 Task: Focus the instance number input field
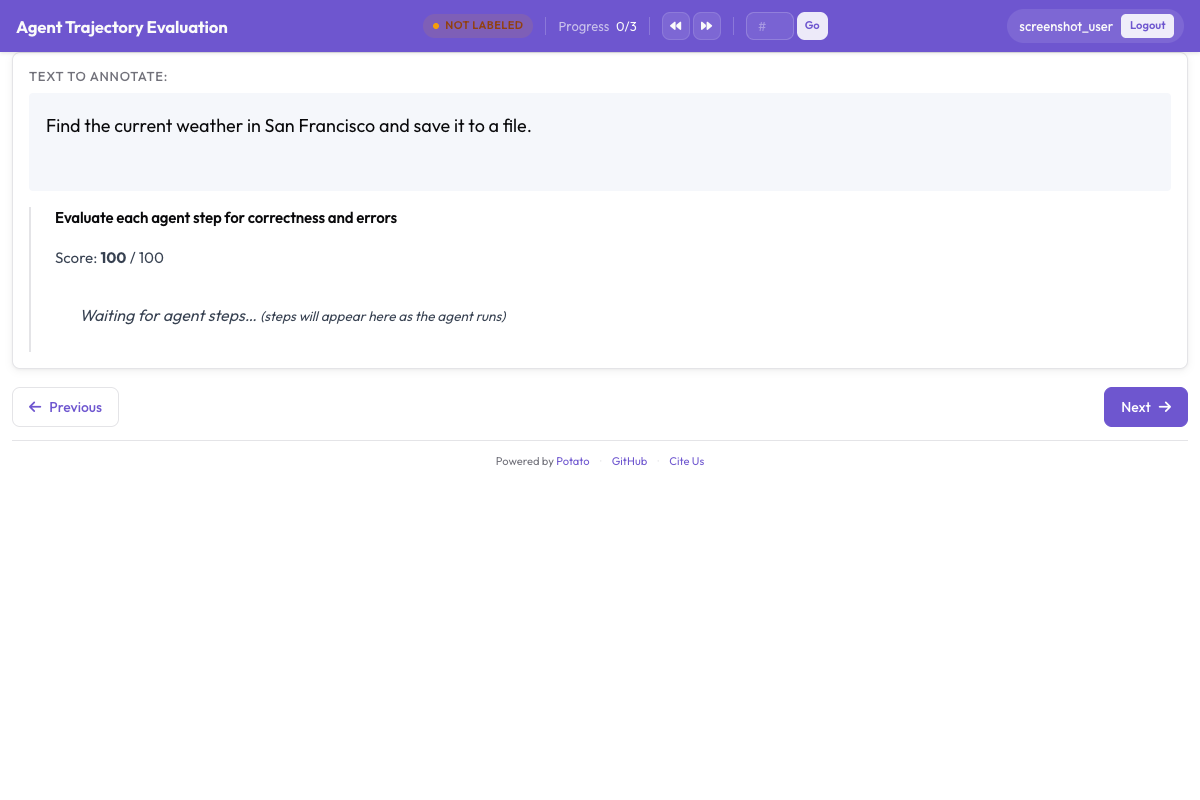coord(769,26)
